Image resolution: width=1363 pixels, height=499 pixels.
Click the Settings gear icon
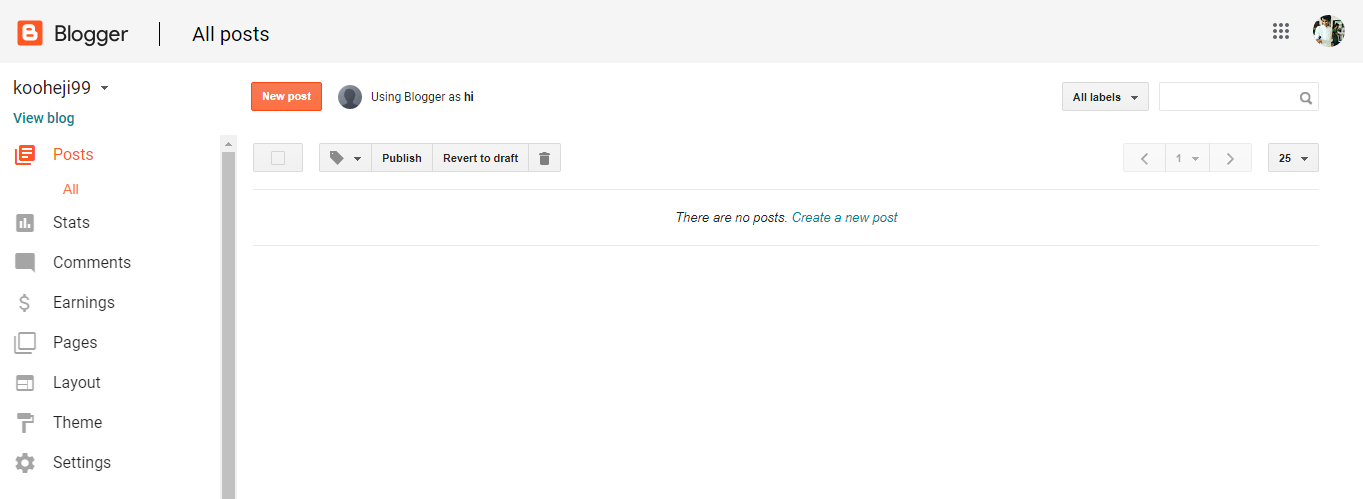(x=25, y=463)
